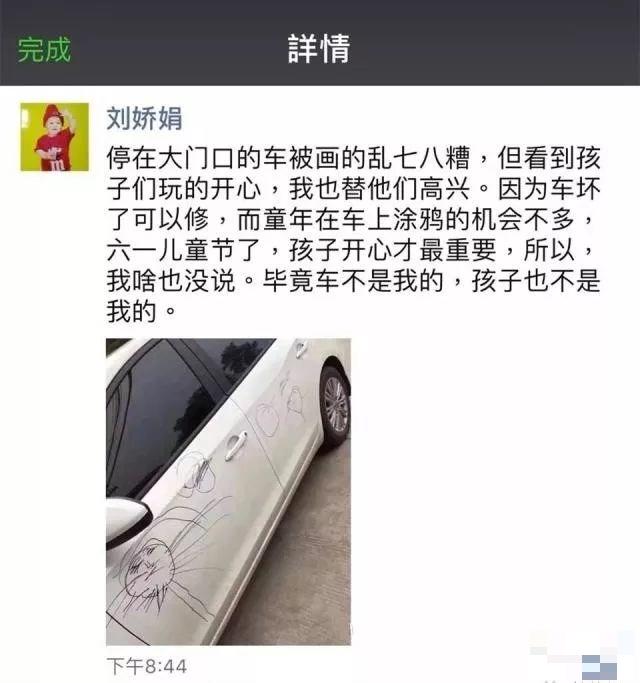Open the scribbled white car photo
The width and height of the screenshot is (640, 683).
point(228,491)
